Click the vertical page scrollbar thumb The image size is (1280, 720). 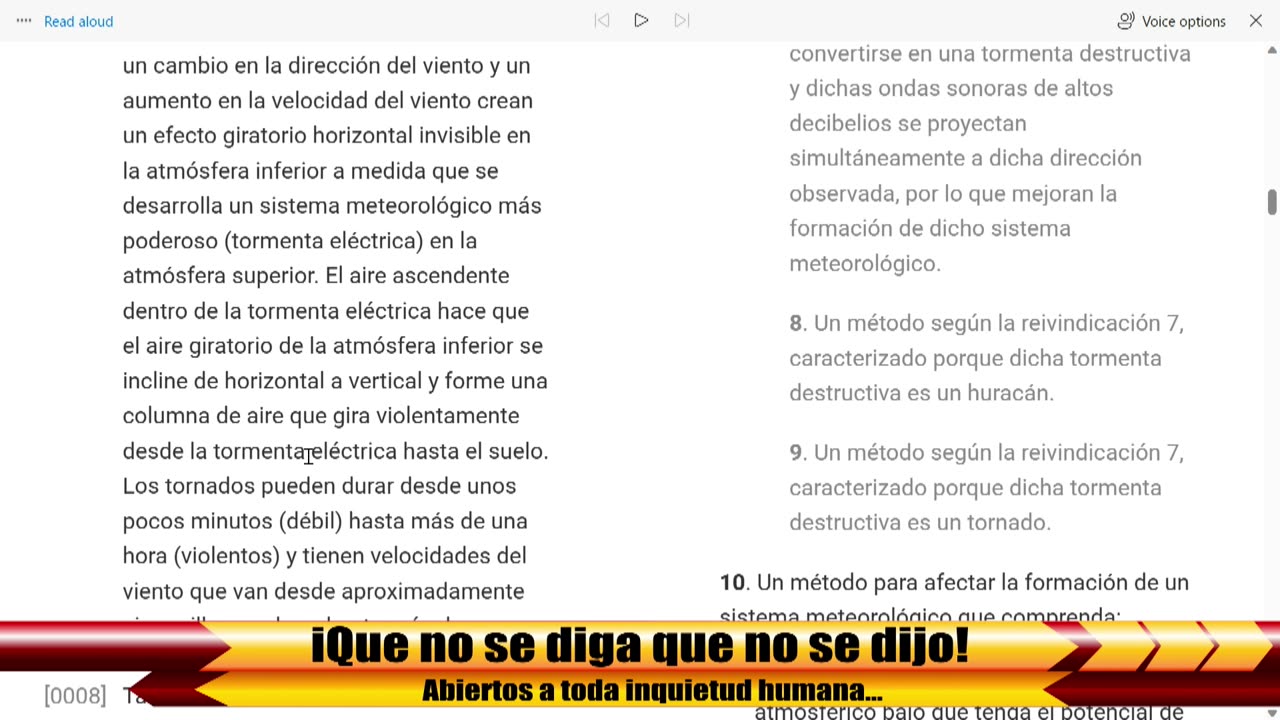coord(1272,201)
